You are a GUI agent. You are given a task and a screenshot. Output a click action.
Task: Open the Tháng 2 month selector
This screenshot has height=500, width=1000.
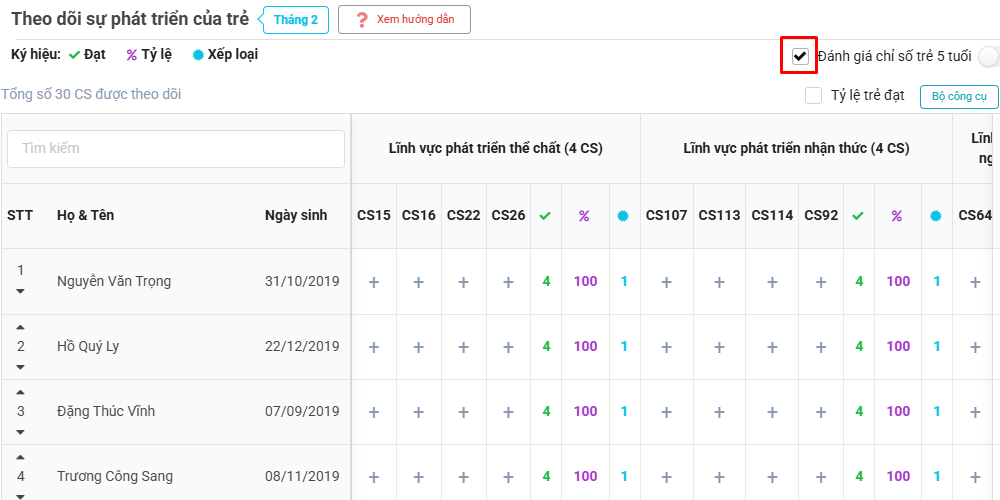(x=296, y=20)
